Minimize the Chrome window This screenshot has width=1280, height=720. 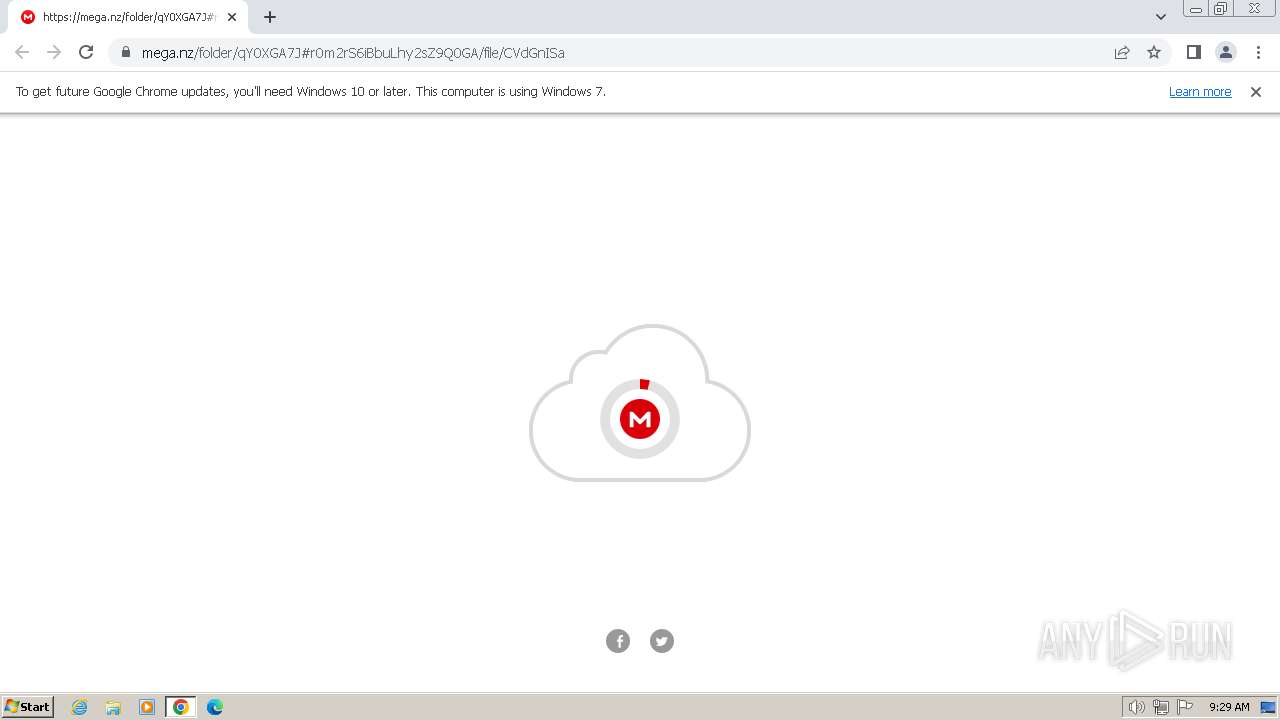[x=1196, y=9]
